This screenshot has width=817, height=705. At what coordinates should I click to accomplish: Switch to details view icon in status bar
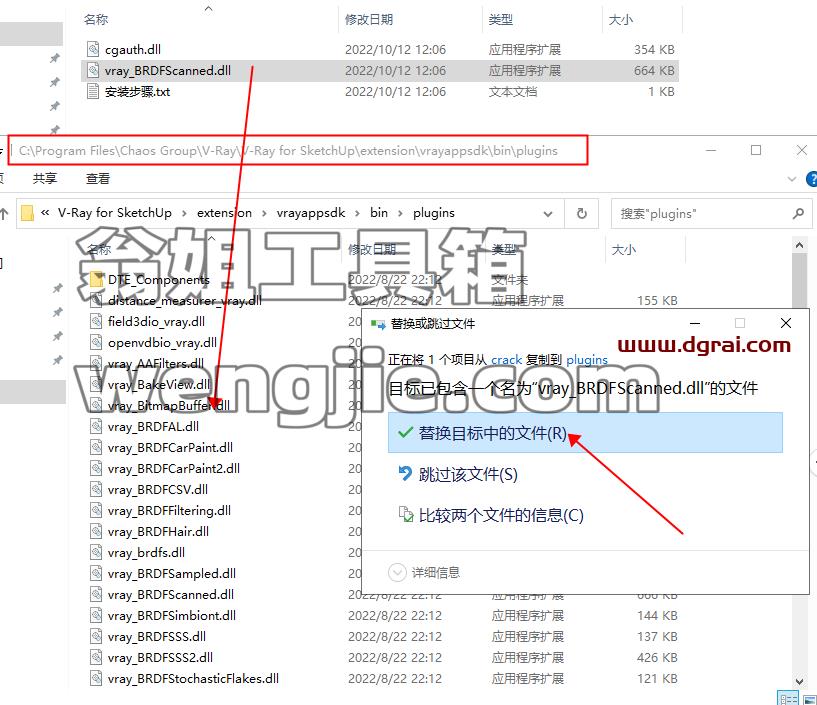787,698
